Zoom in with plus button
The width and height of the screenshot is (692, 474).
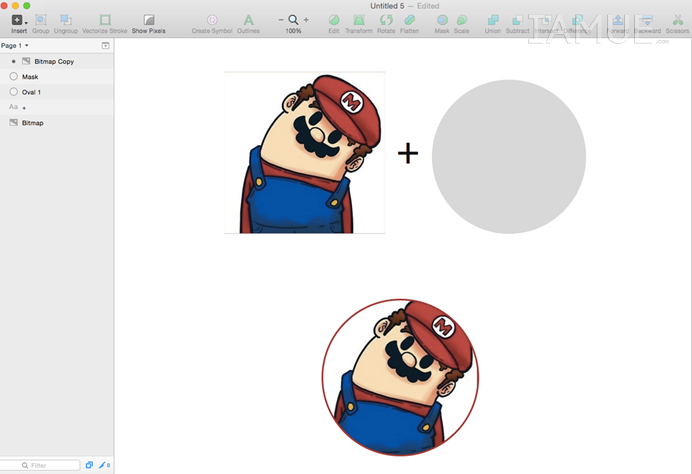(x=306, y=20)
